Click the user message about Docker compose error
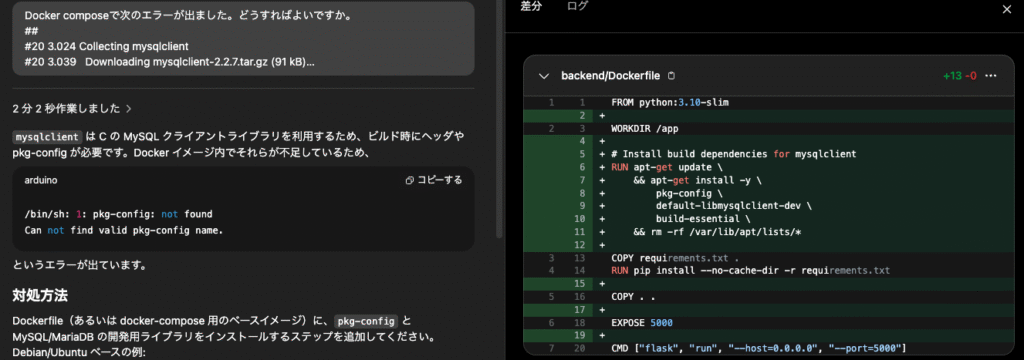This screenshot has width=1024, height=360. [x=244, y=38]
